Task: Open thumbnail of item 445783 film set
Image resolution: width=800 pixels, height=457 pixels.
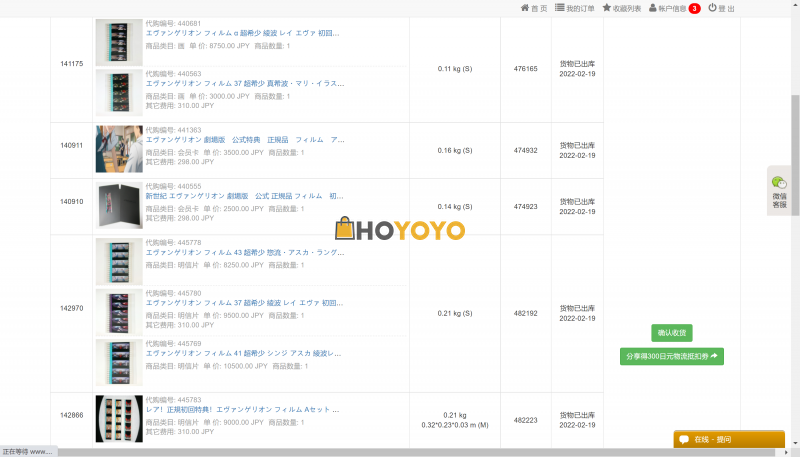Action: [119, 419]
